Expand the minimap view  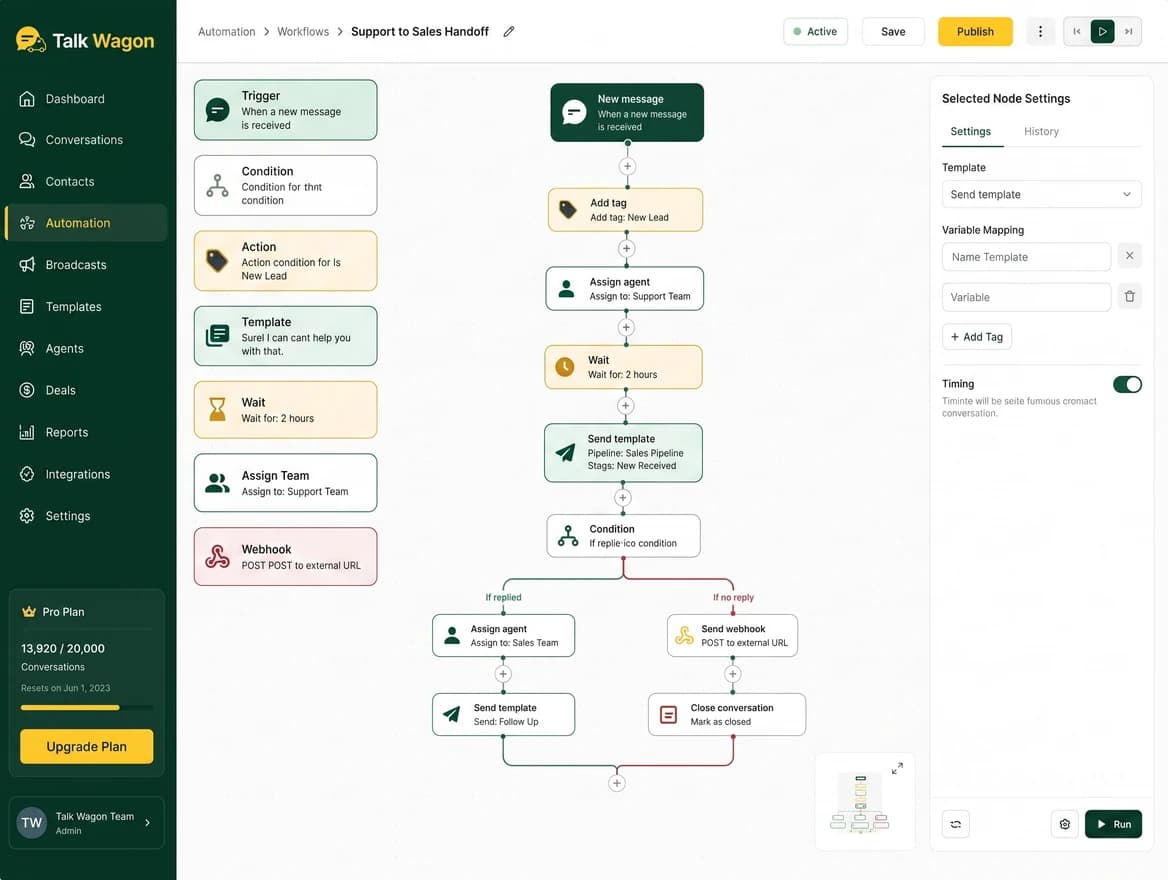click(x=898, y=768)
